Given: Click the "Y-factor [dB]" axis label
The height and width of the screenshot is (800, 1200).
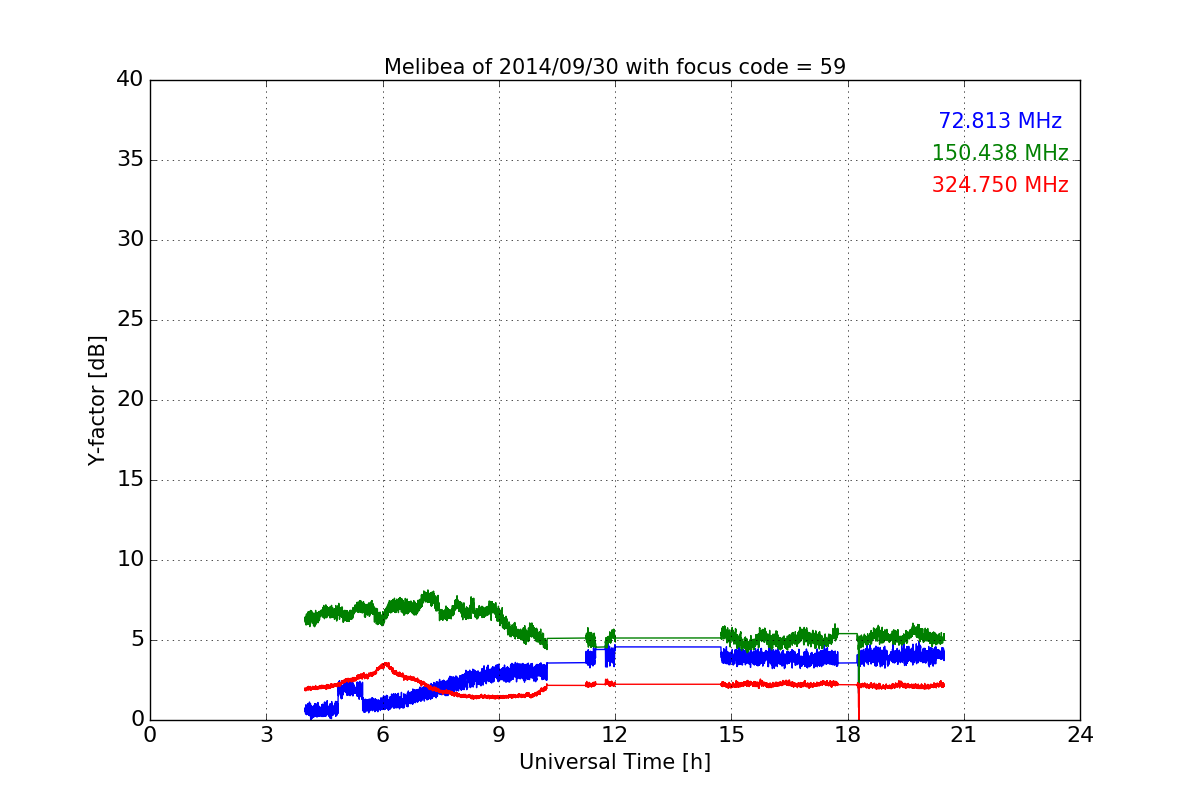Looking at the screenshot, I should coord(97,400).
